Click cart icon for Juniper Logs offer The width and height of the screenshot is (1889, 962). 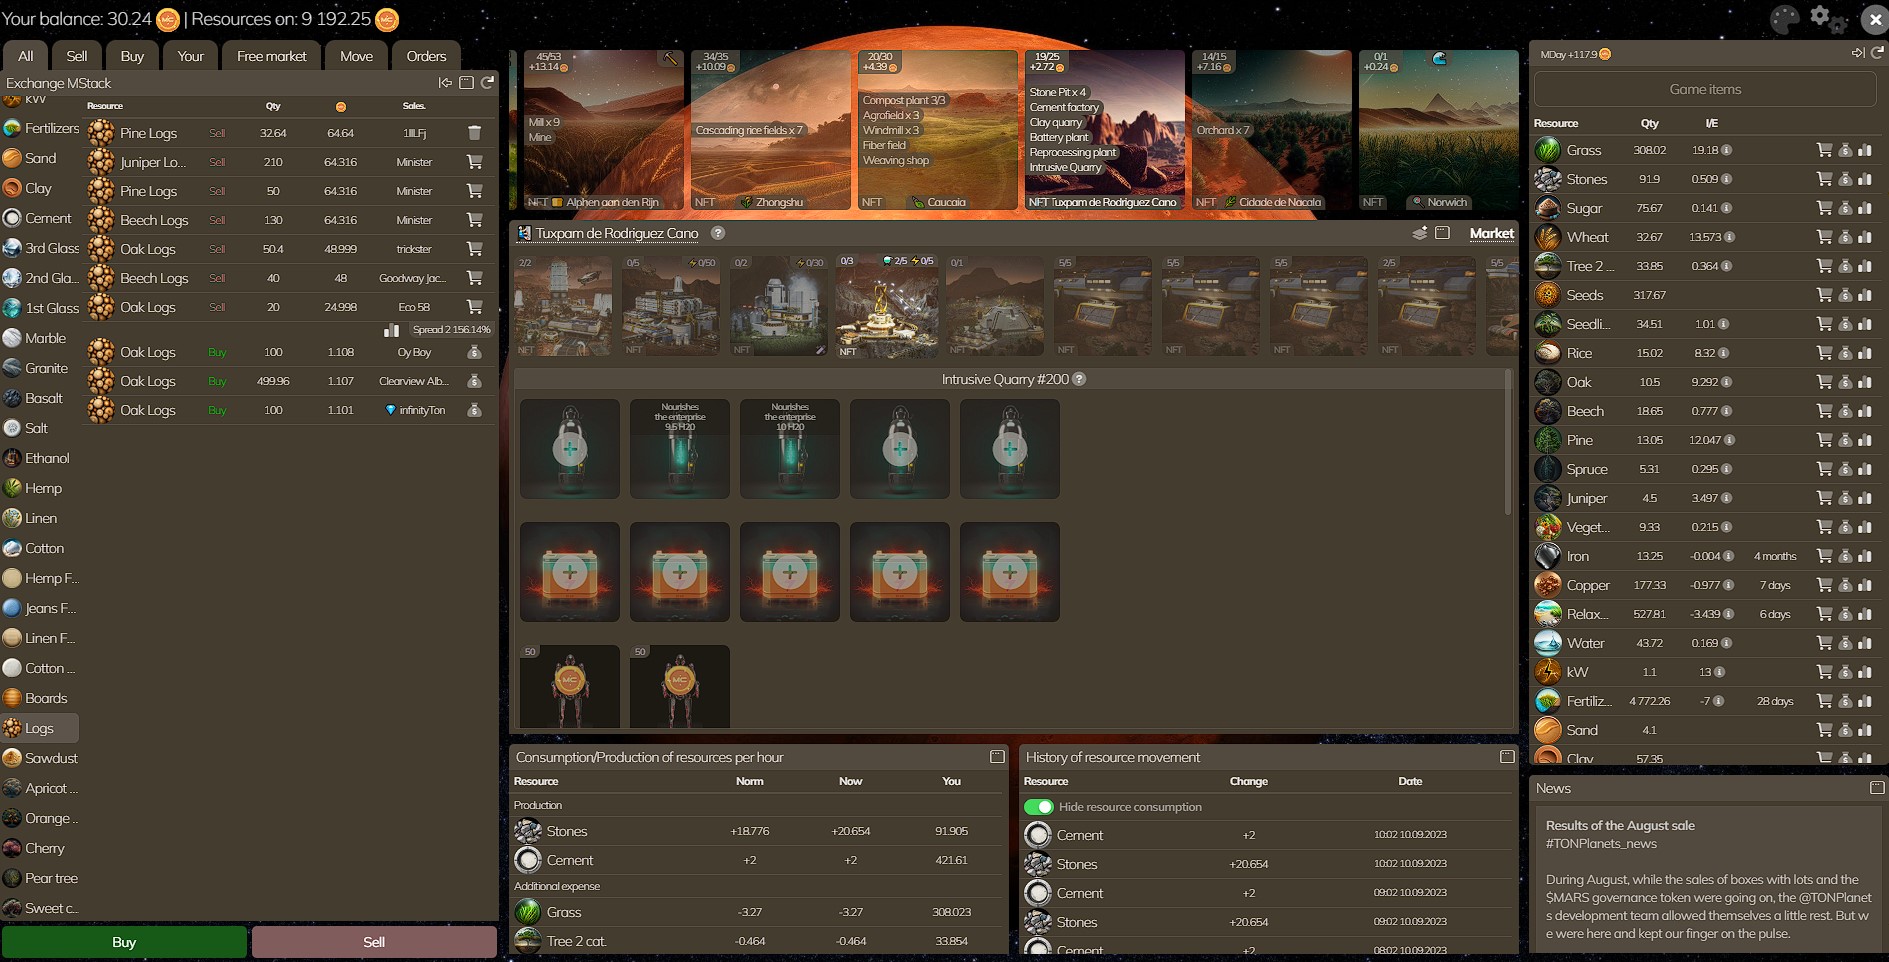tap(475, 162)
